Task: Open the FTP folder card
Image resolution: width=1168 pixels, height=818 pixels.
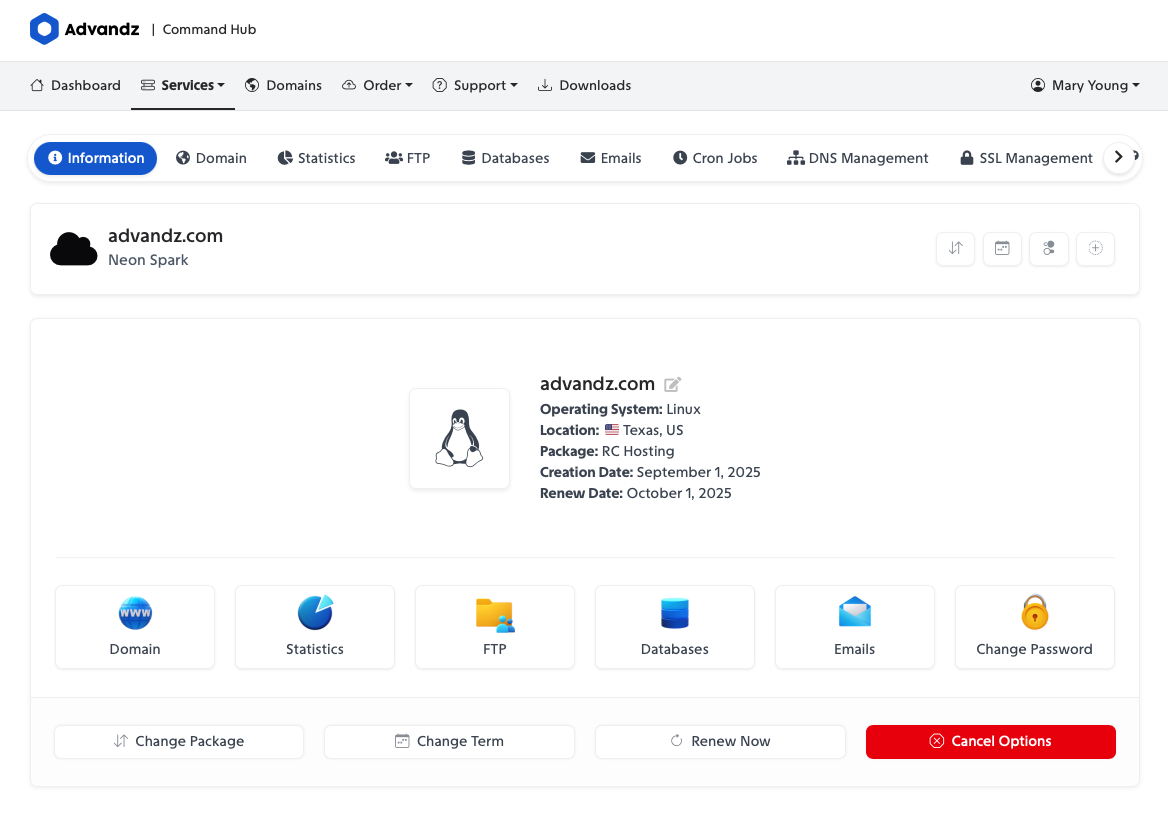Action: (495, 627)
